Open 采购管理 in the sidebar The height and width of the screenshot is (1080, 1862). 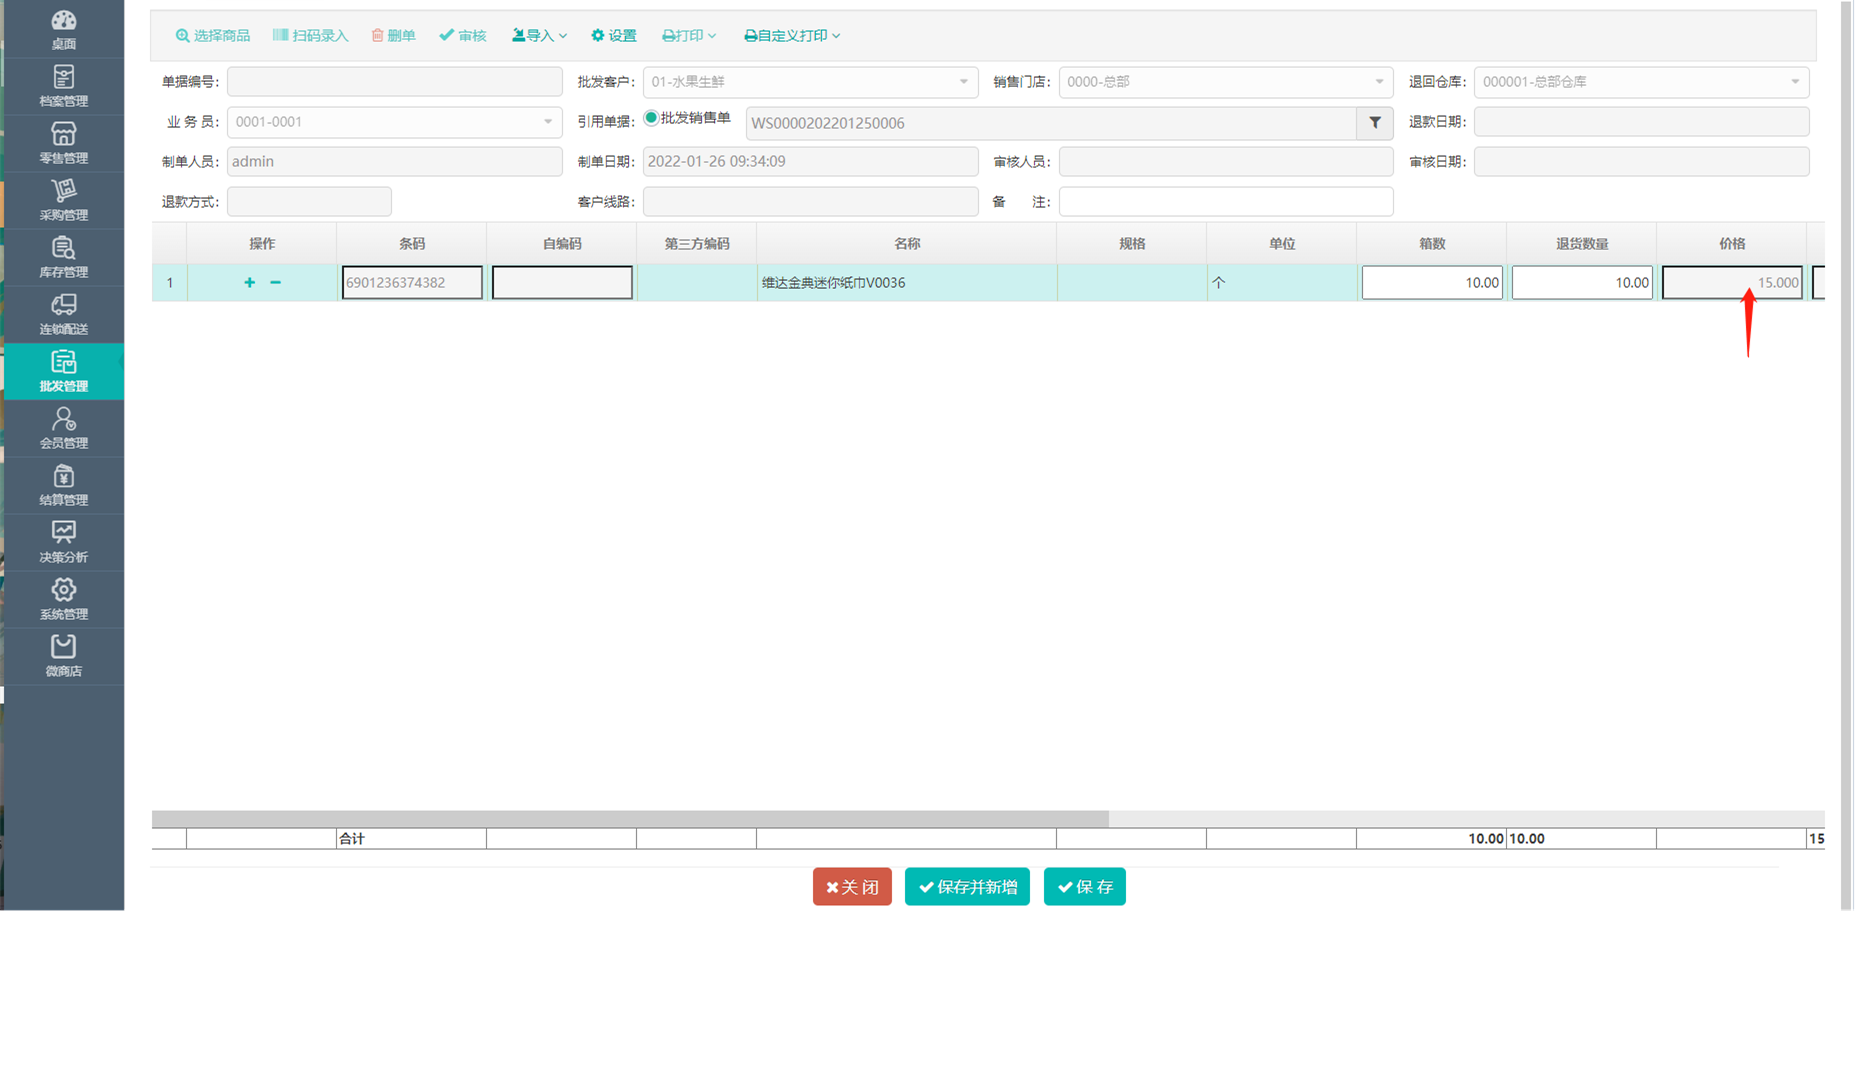[63, 200]
